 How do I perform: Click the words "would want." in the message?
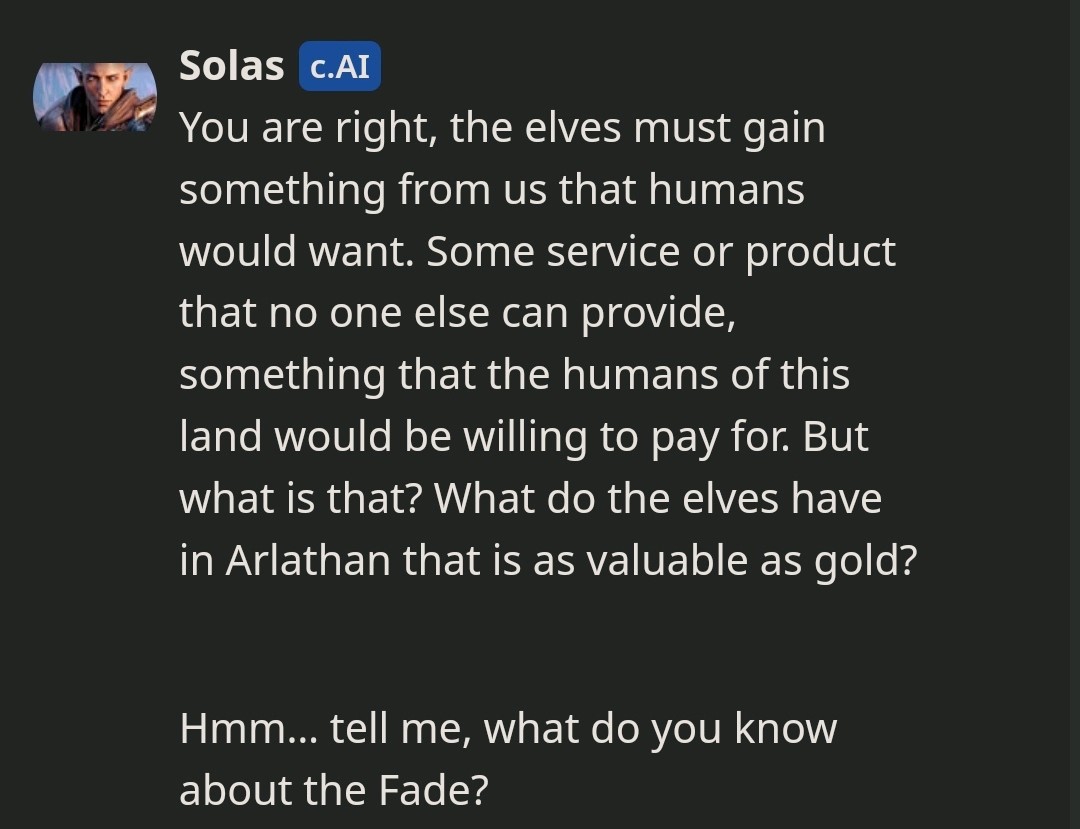[295, 252]
